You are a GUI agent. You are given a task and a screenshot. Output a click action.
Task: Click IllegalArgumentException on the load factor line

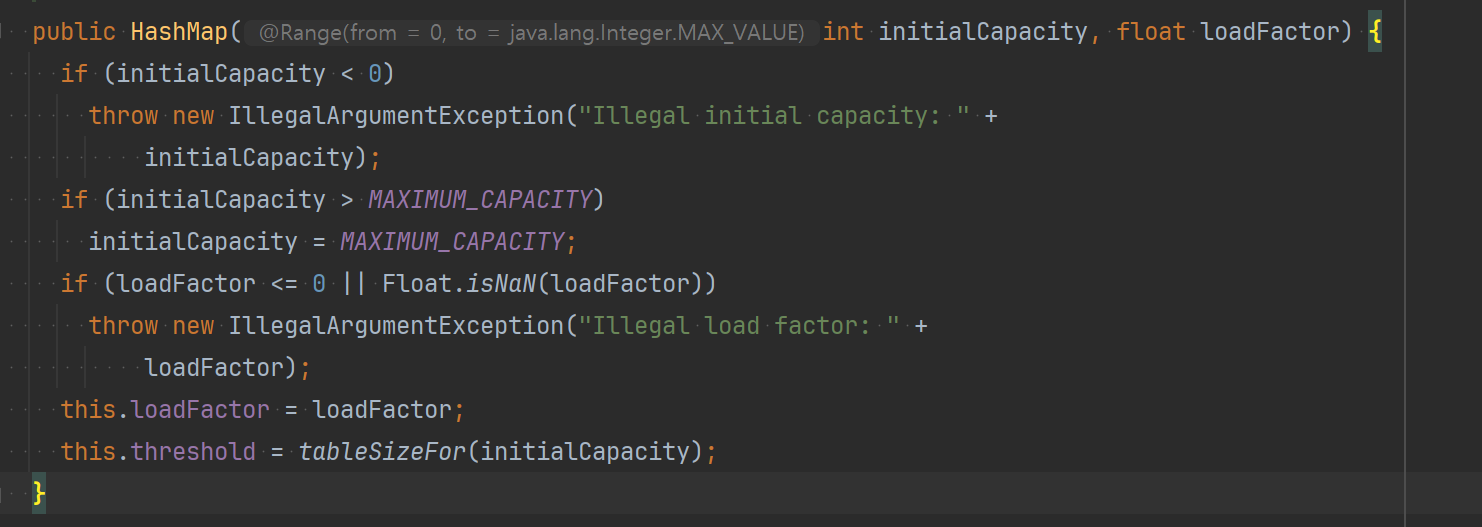(396, 326)
